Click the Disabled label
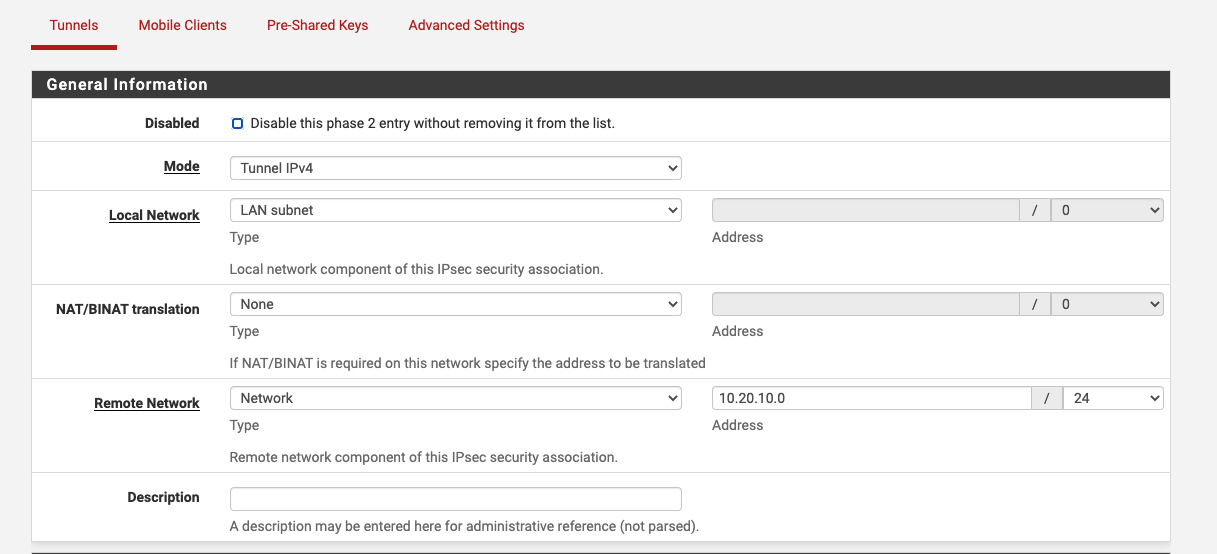Screen dimensions: 1217x554 [172, 123]
